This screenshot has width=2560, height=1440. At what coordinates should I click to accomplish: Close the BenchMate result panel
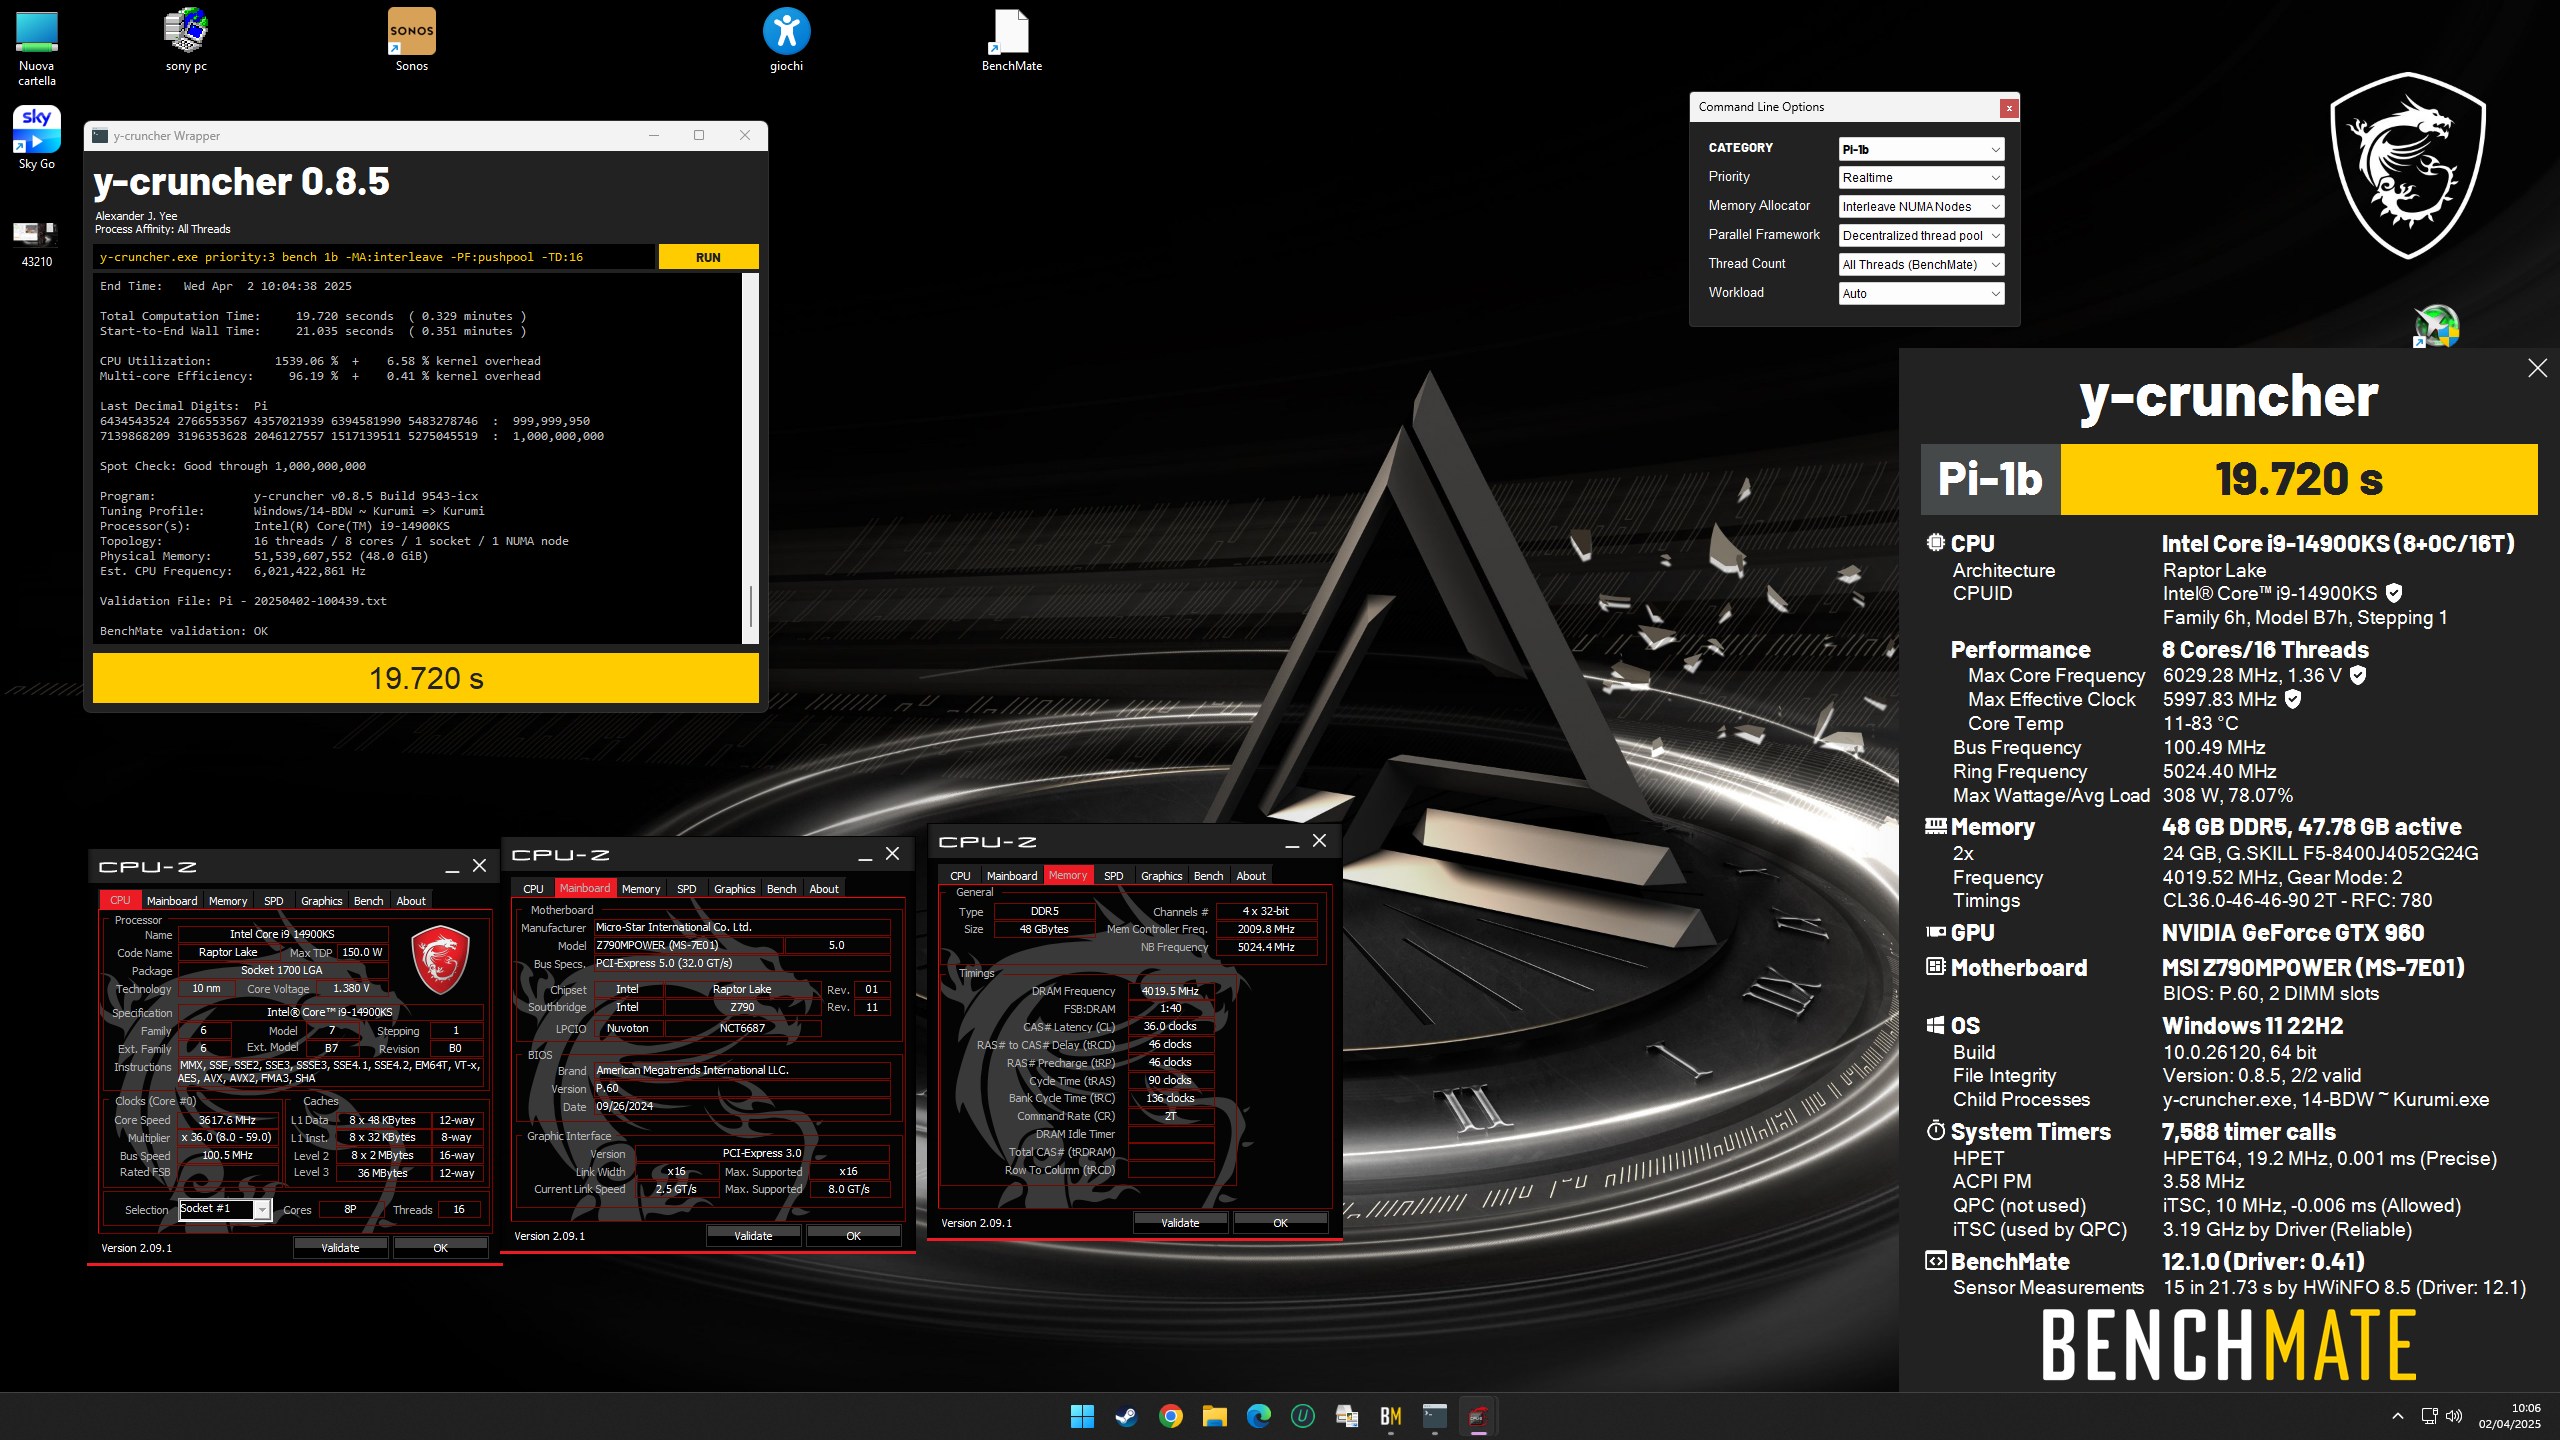2537,368
